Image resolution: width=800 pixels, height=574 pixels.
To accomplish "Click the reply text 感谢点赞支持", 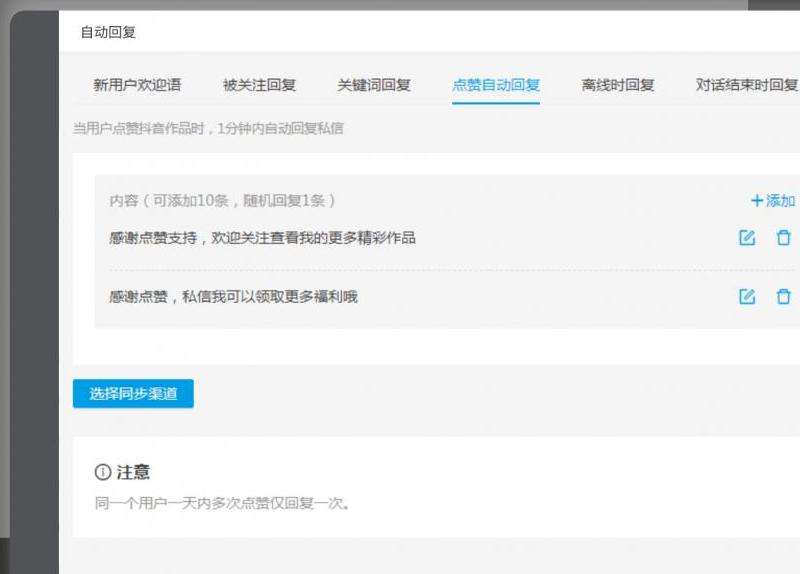I will pos(262,238).
